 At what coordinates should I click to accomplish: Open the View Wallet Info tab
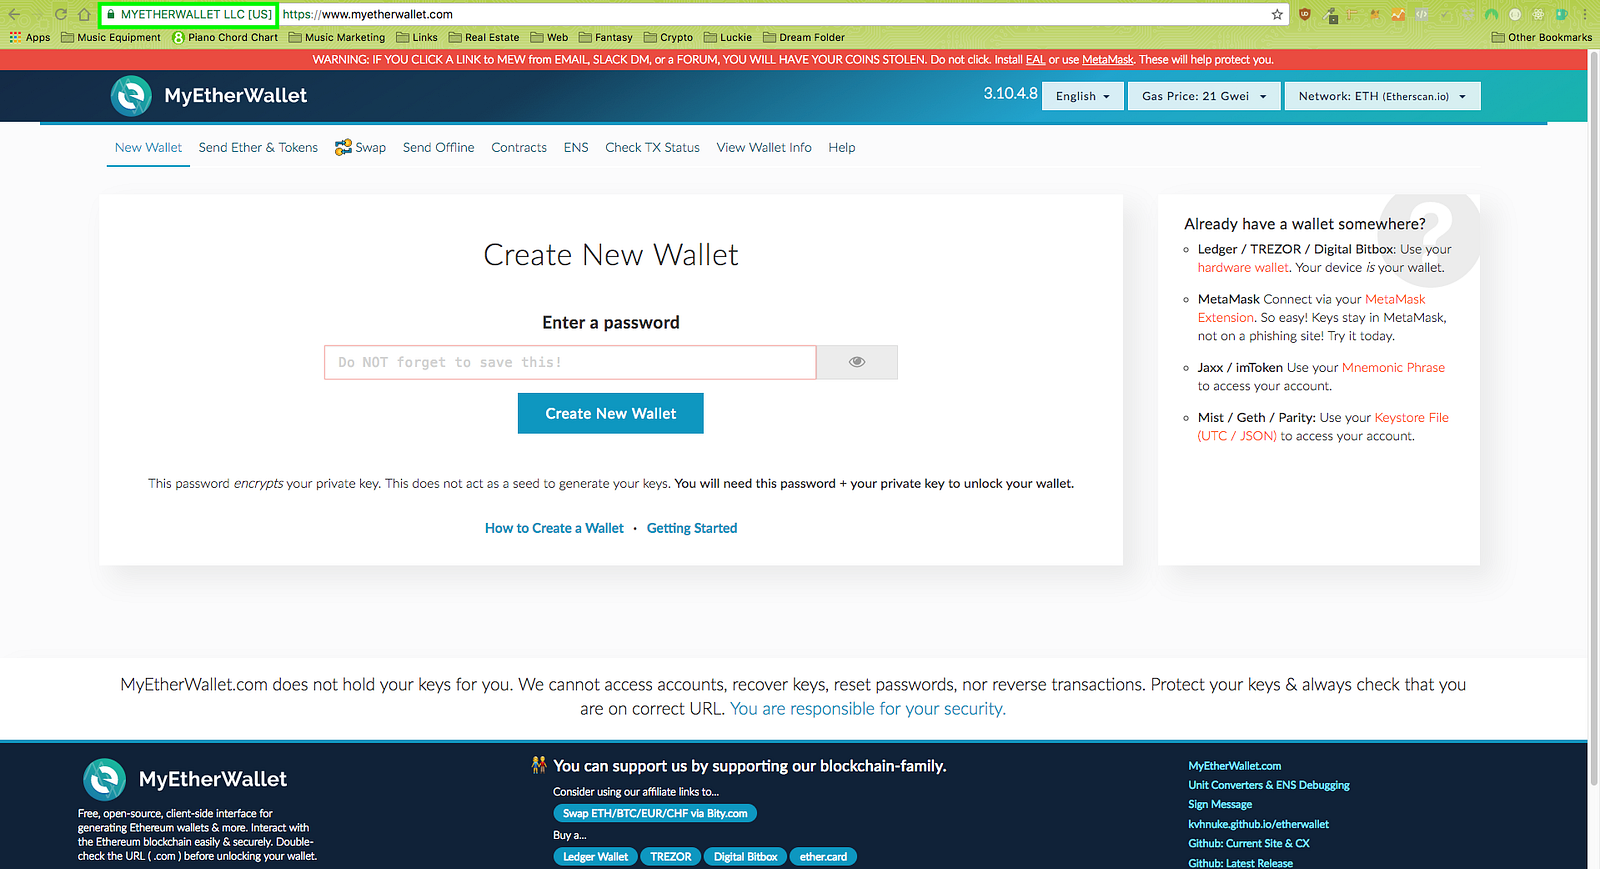point(764,147)
